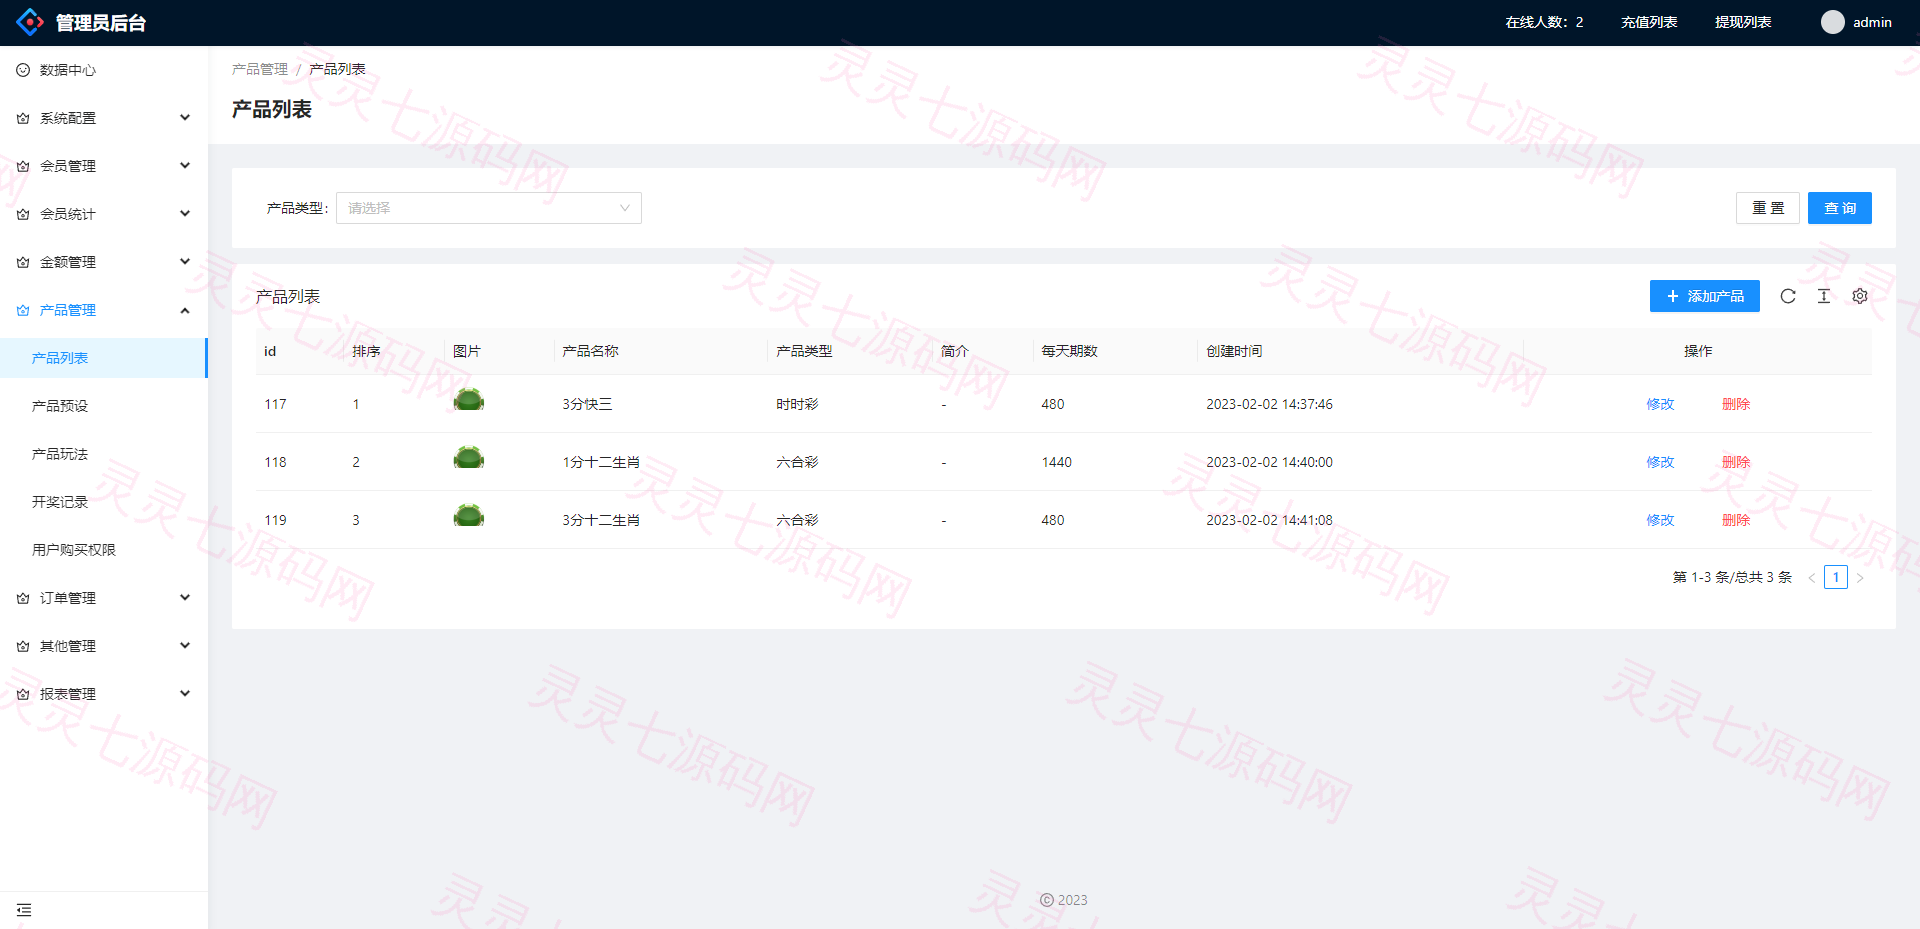Open 充值列表 in top bar
This screenshot has width=1920, height=929.
1649,22
